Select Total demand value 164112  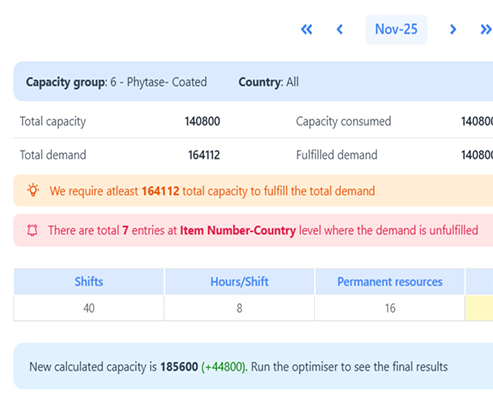click(x=204, y=155)
